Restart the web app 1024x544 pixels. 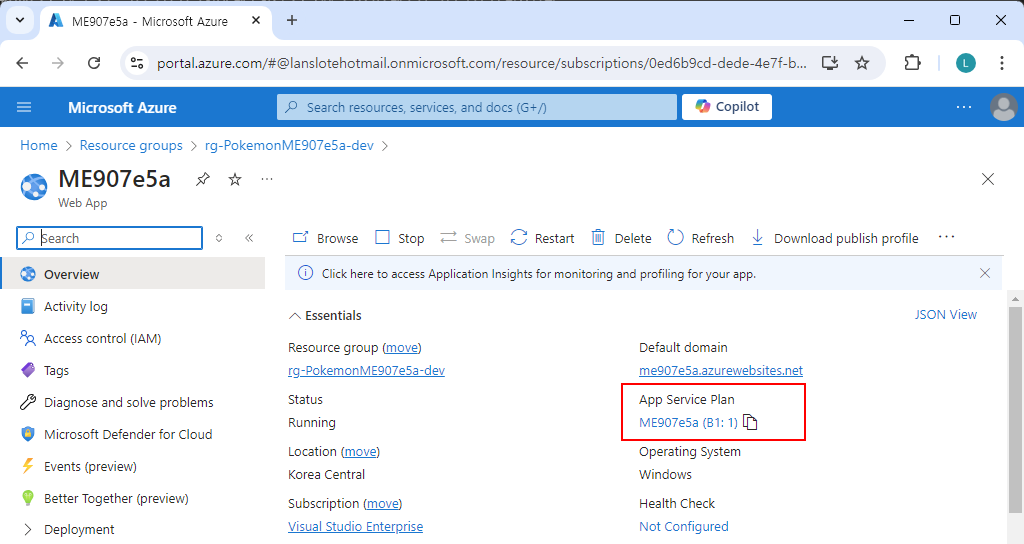pyautogui.click(x=542, y=238)
